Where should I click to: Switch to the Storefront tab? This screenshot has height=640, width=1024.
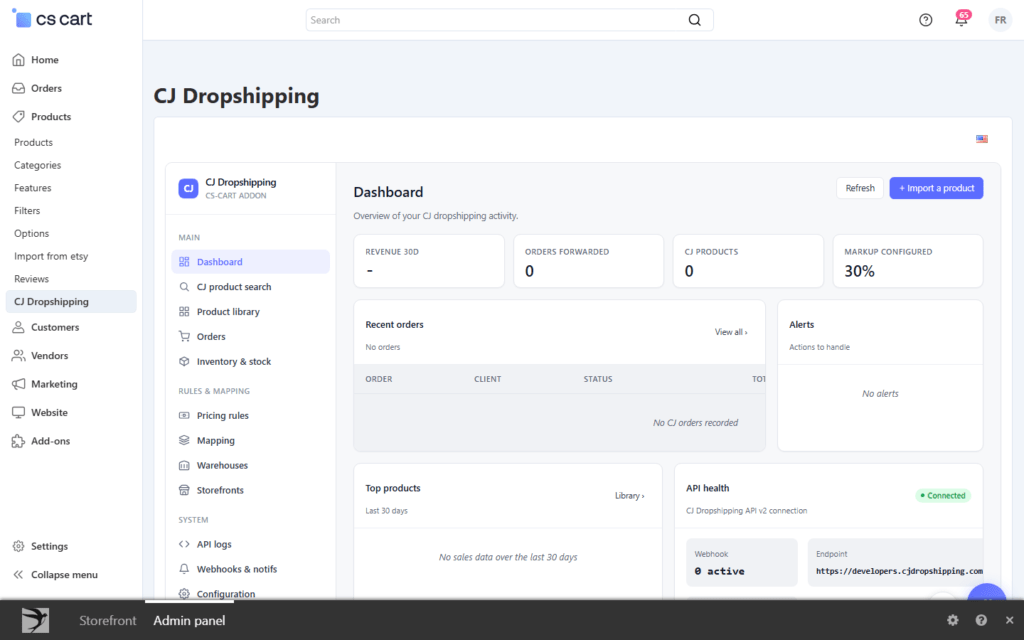point(108,620)
